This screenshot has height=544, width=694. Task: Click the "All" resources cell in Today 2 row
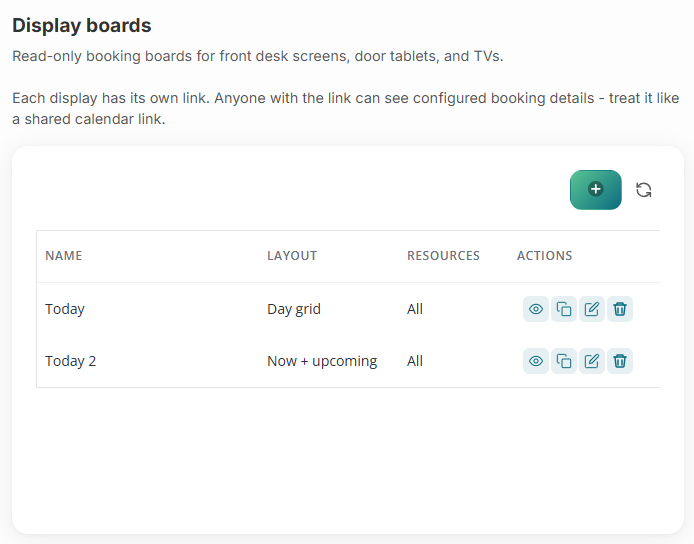point(415,361)
